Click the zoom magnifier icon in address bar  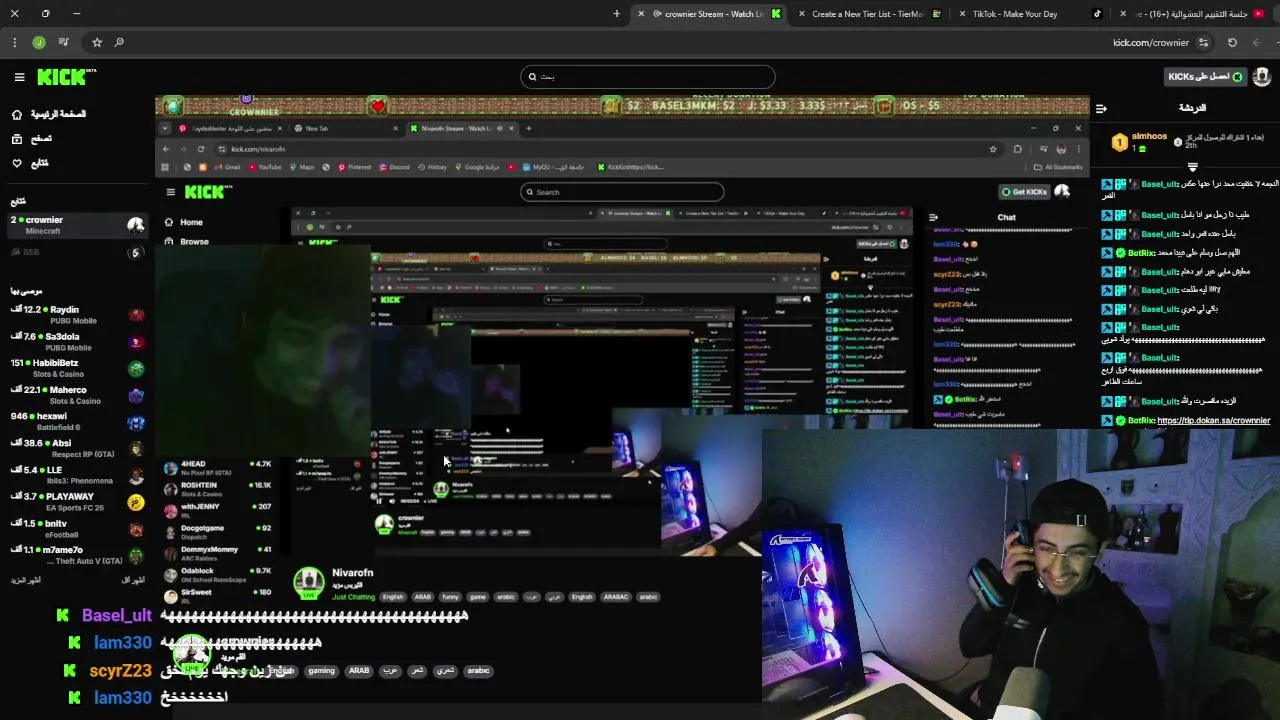(x=119, y=42)
